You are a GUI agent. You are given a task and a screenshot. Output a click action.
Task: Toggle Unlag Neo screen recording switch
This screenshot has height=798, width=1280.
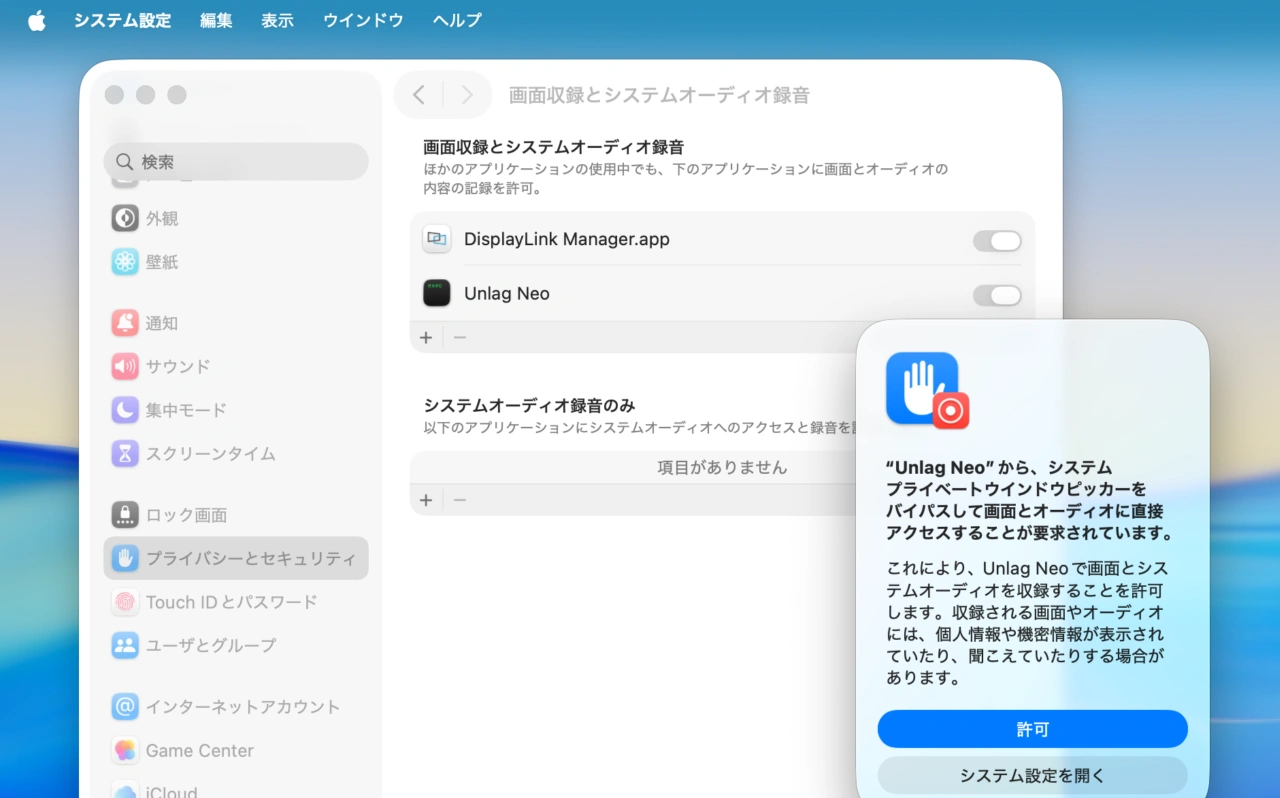tap(997, 295)
